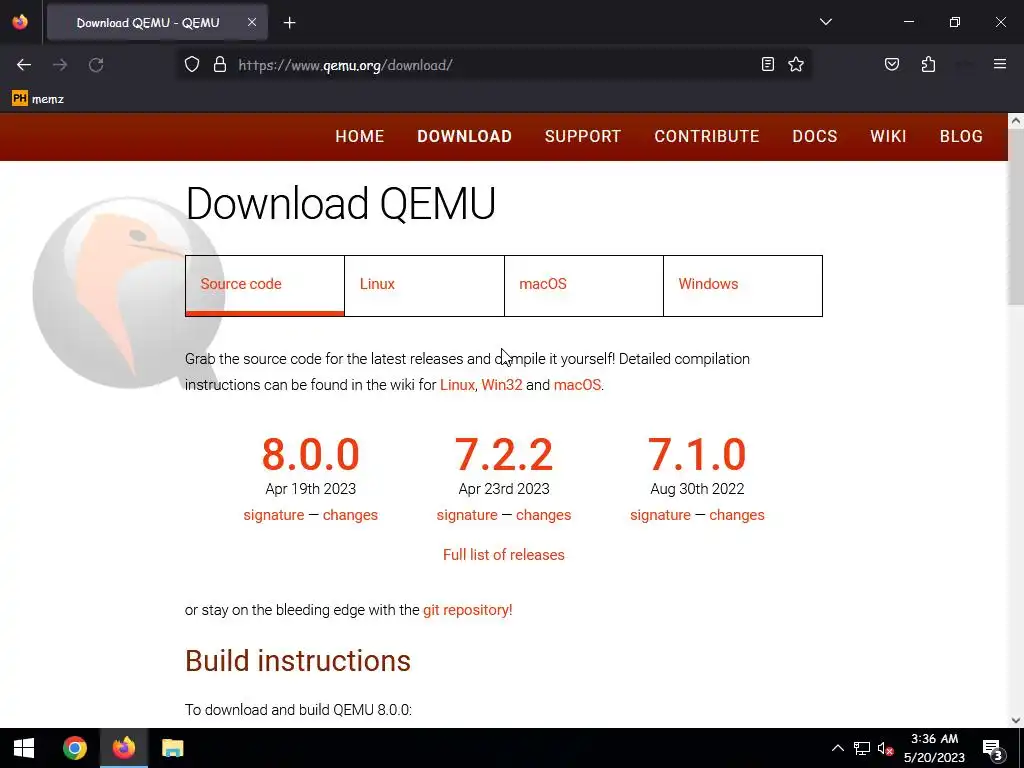Reload the current page
1024x768 pixels.
[x=96, y=65]
